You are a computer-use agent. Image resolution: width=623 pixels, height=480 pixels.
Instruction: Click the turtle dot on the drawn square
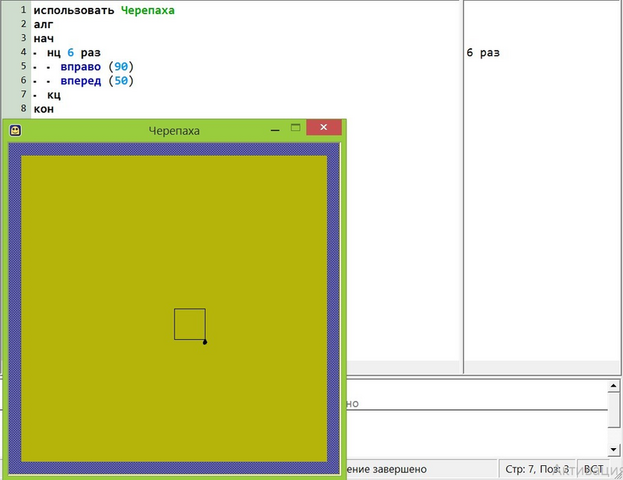pyautogui.click(x=205, y=342)
